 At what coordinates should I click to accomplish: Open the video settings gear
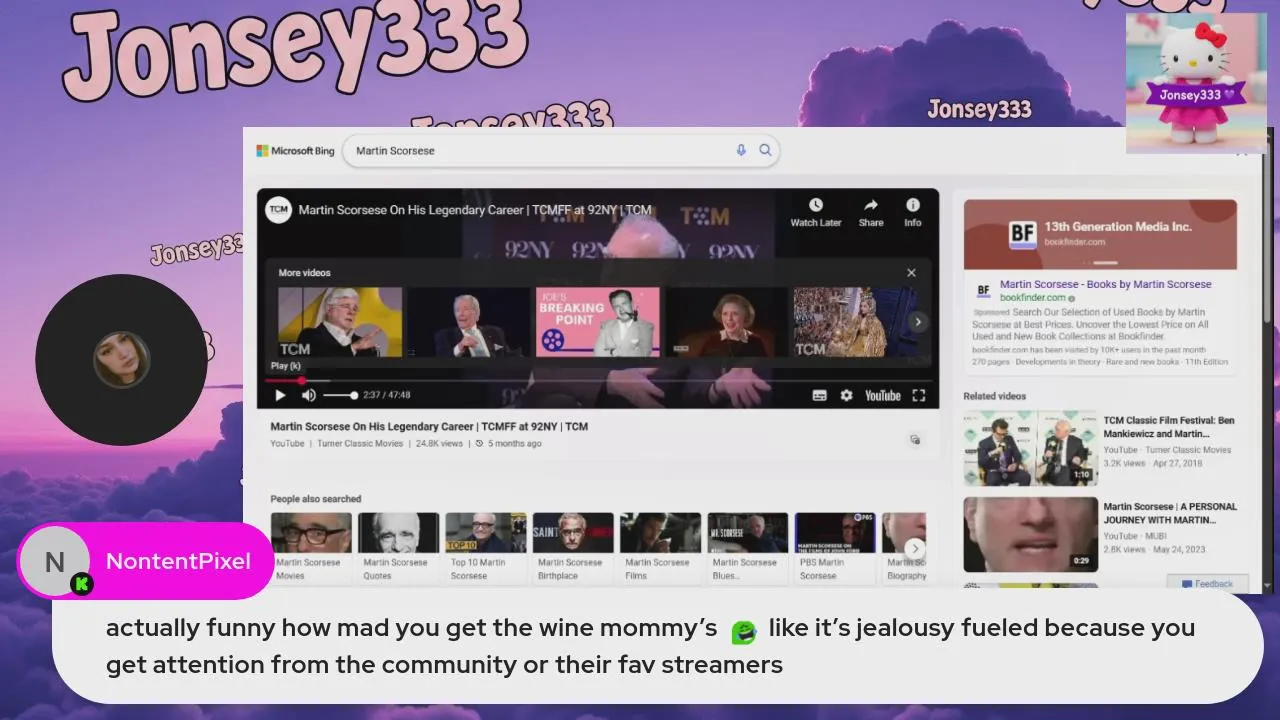847,395
